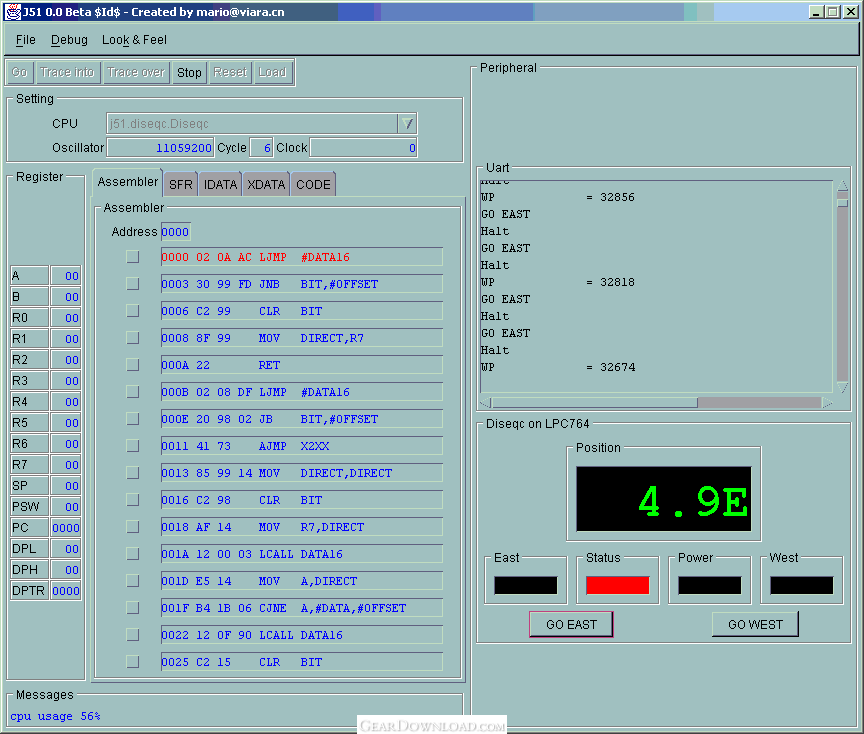Click the Assembler Address field
The height and width of the screenshot is (734, 864).
tap(176, 232)
